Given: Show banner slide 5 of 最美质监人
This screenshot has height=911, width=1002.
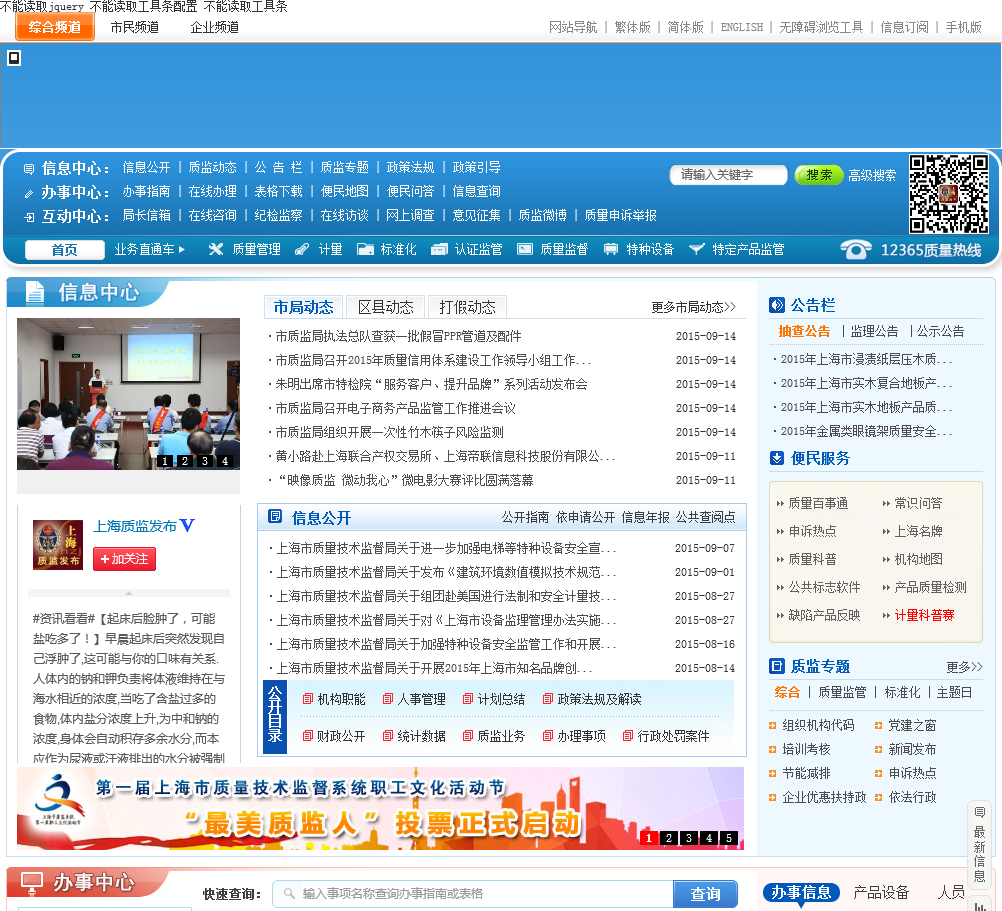Looking at the screenshot, I should point(729,838).
